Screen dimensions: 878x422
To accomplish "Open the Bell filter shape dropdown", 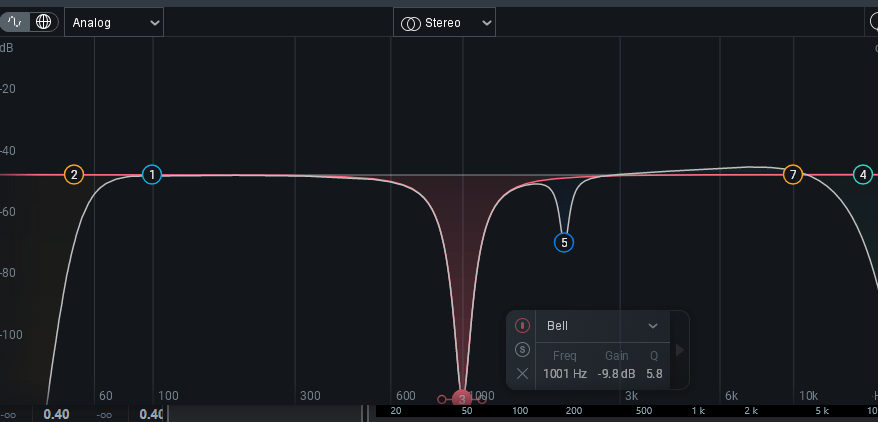I will point(602,326).
